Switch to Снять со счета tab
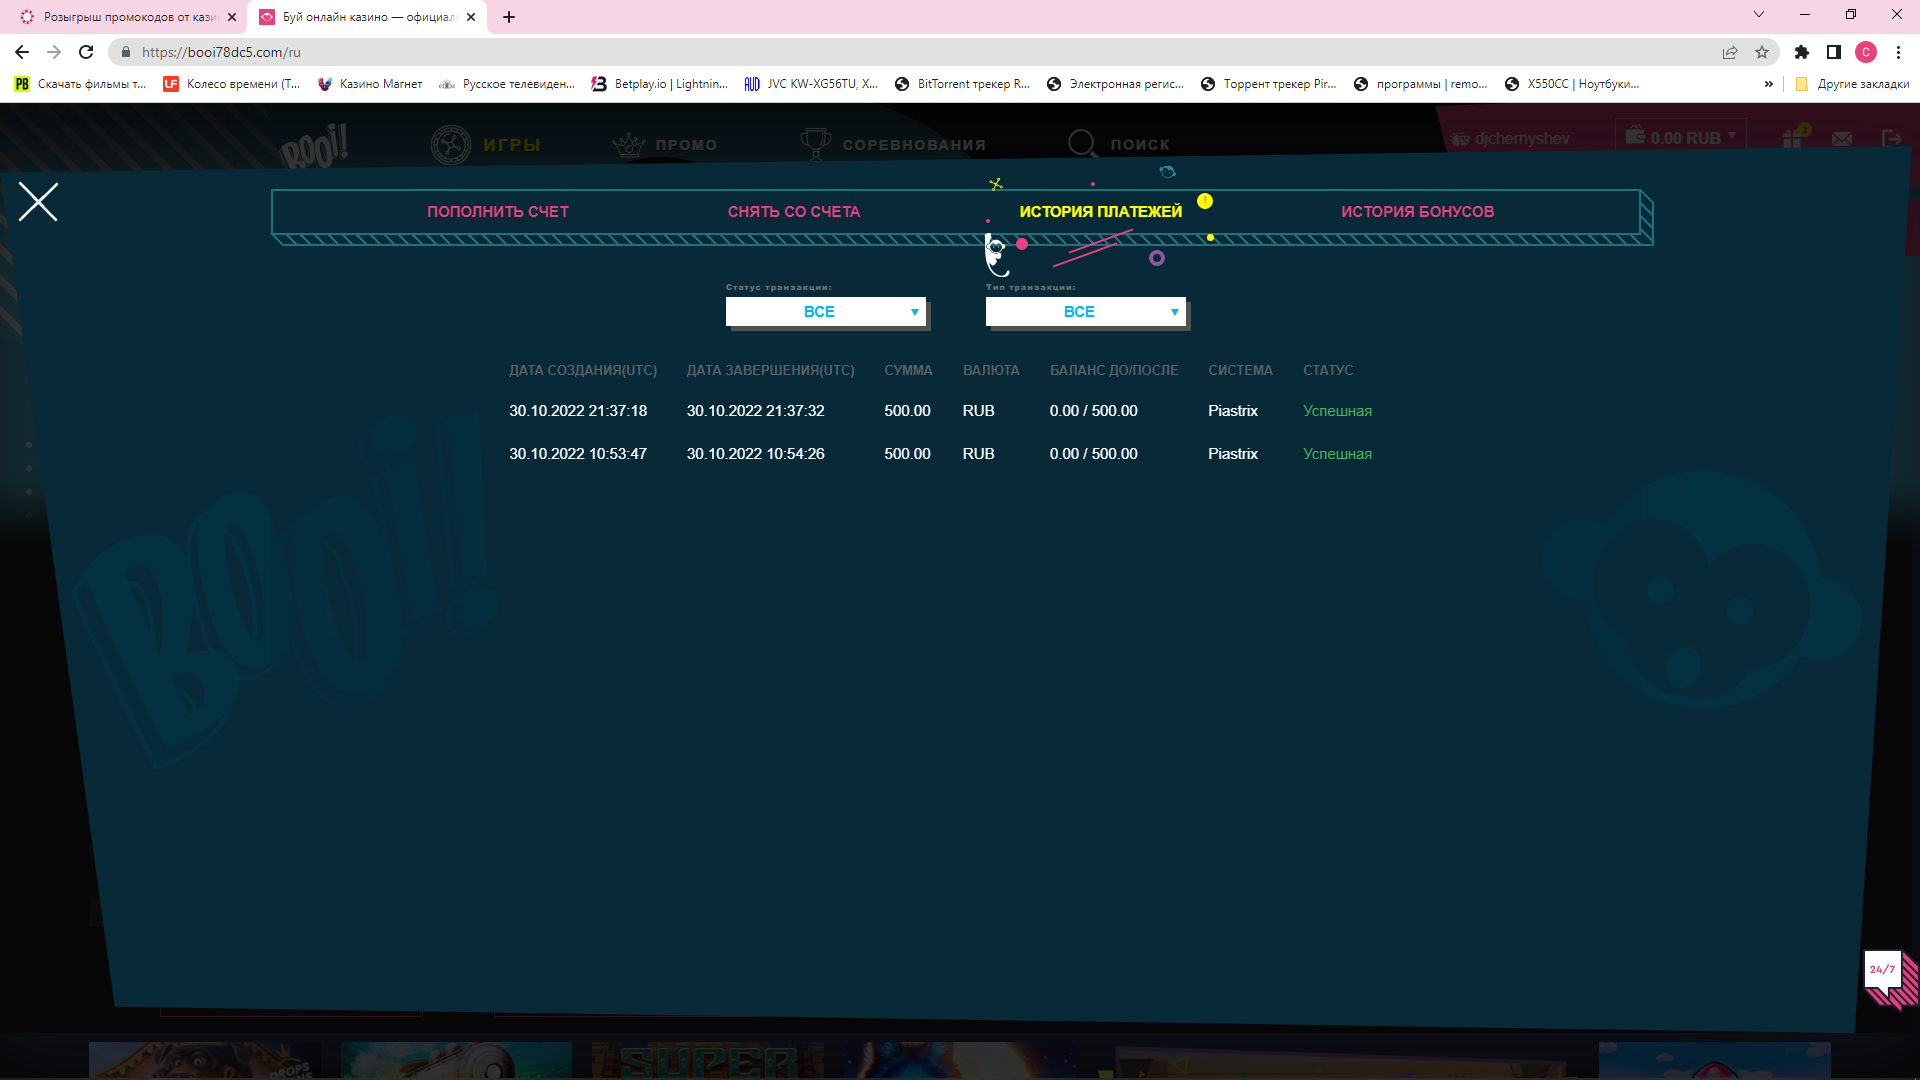 [x=794, y=212]
